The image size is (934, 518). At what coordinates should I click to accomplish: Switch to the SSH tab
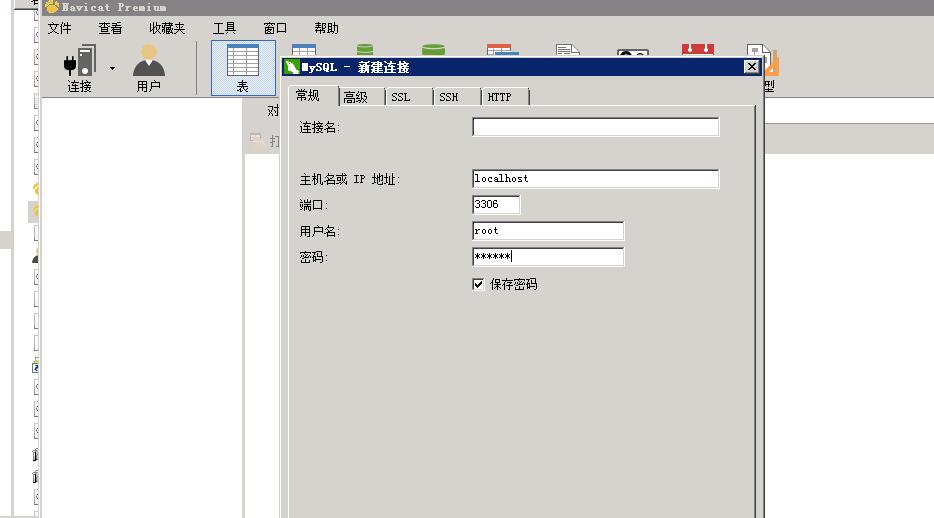(448, 97)
